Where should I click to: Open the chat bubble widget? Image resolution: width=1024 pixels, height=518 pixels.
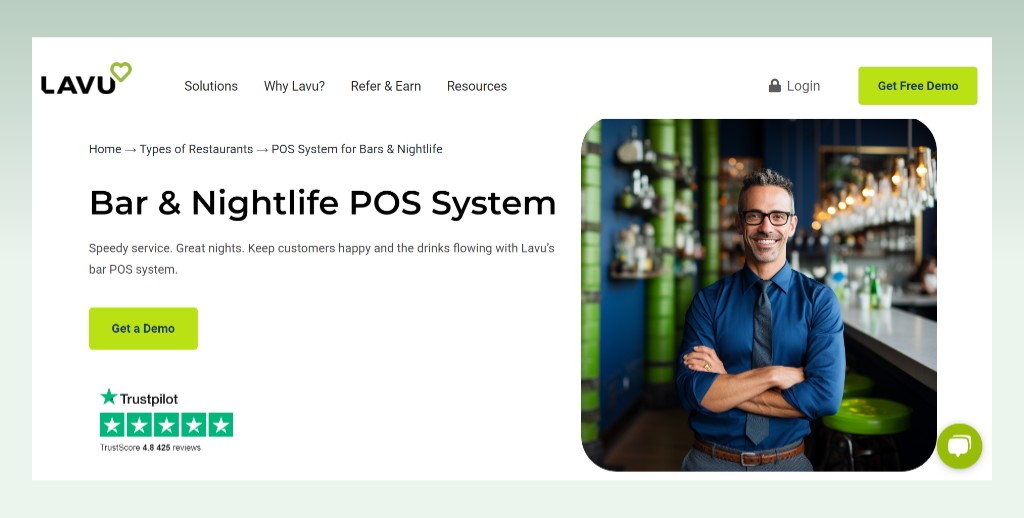click(959, 446)
